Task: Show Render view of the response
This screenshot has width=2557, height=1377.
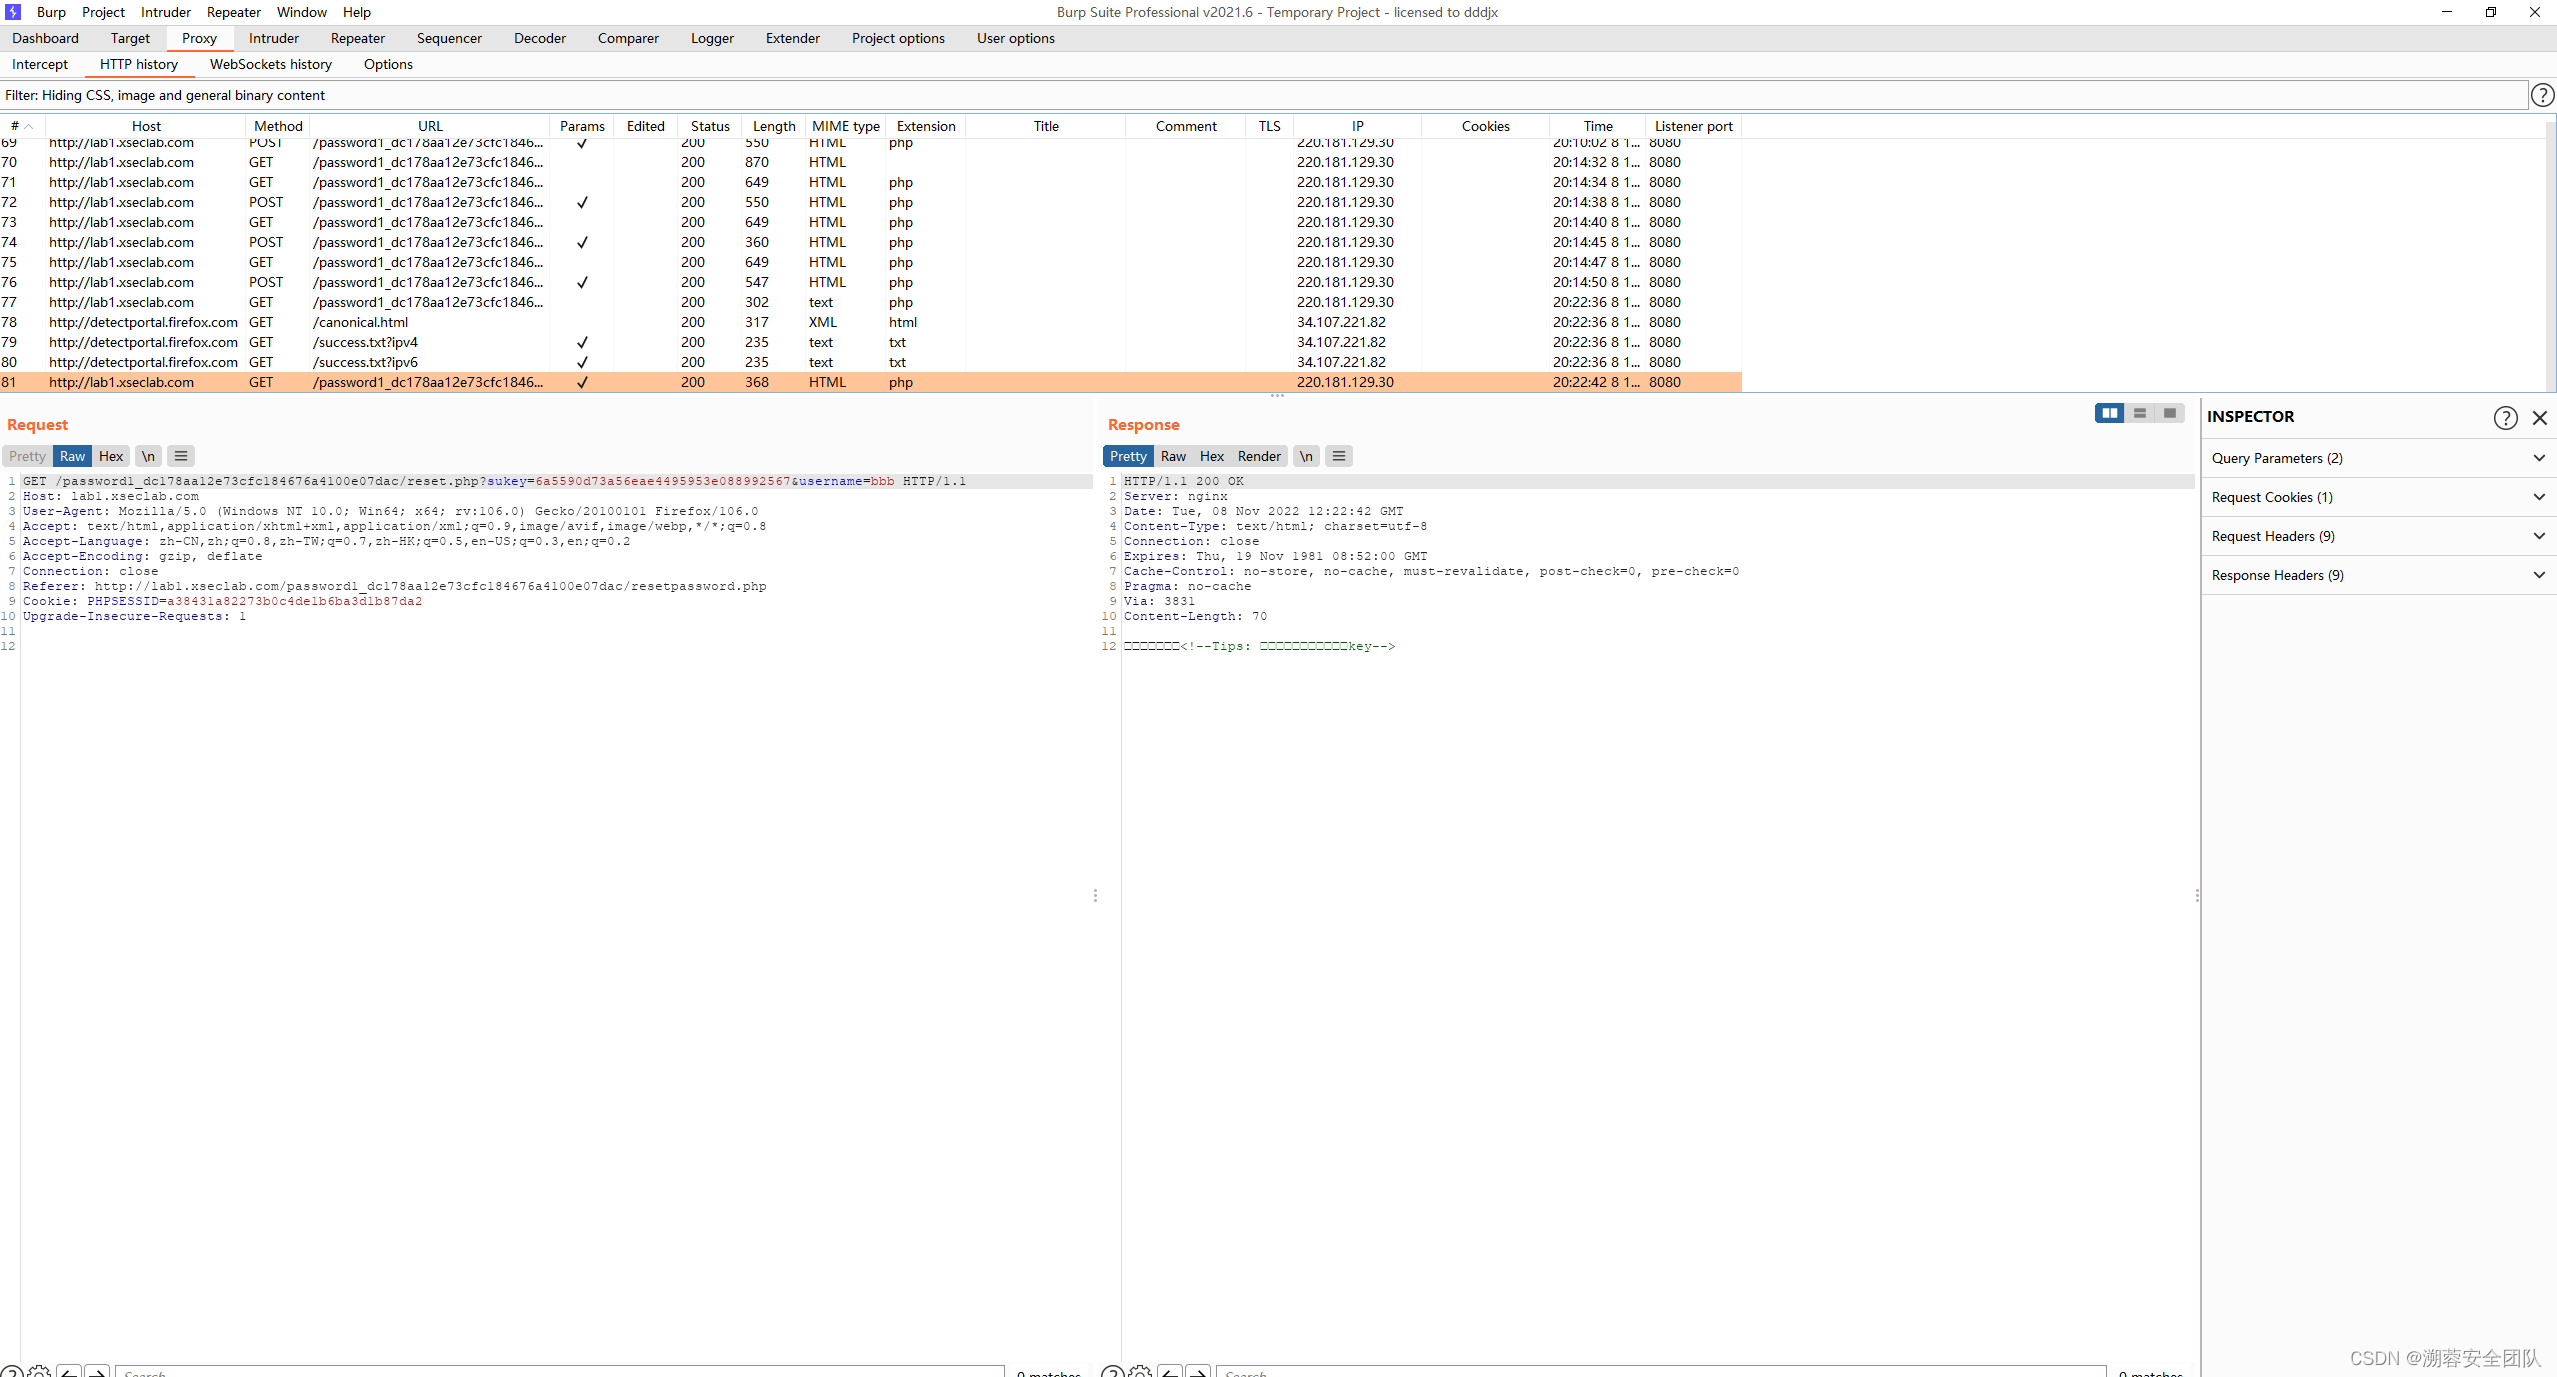Action: (1258, 456)
